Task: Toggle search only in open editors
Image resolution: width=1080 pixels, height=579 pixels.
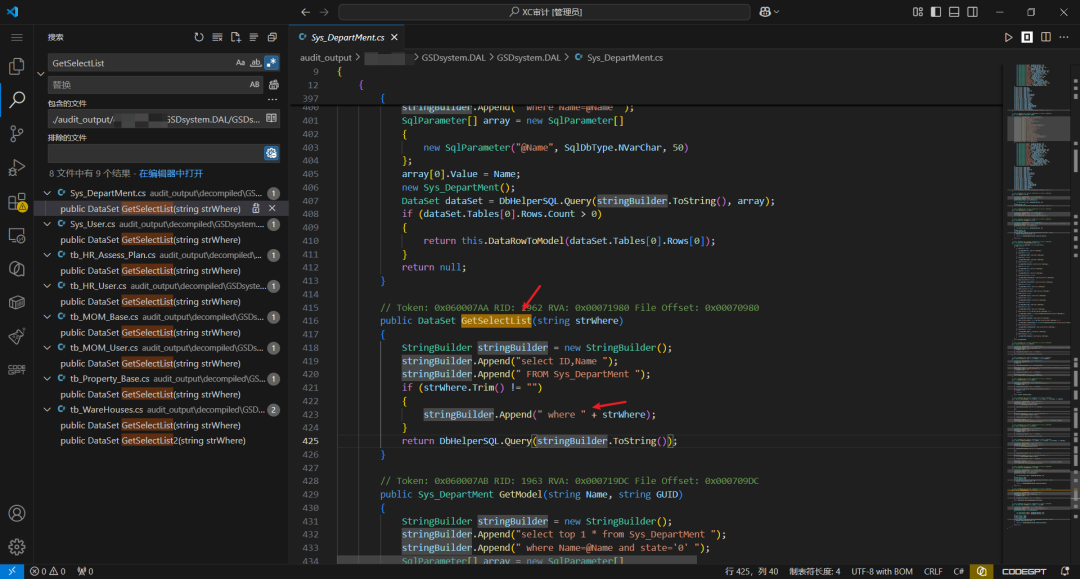Action: tap(271, 118)
